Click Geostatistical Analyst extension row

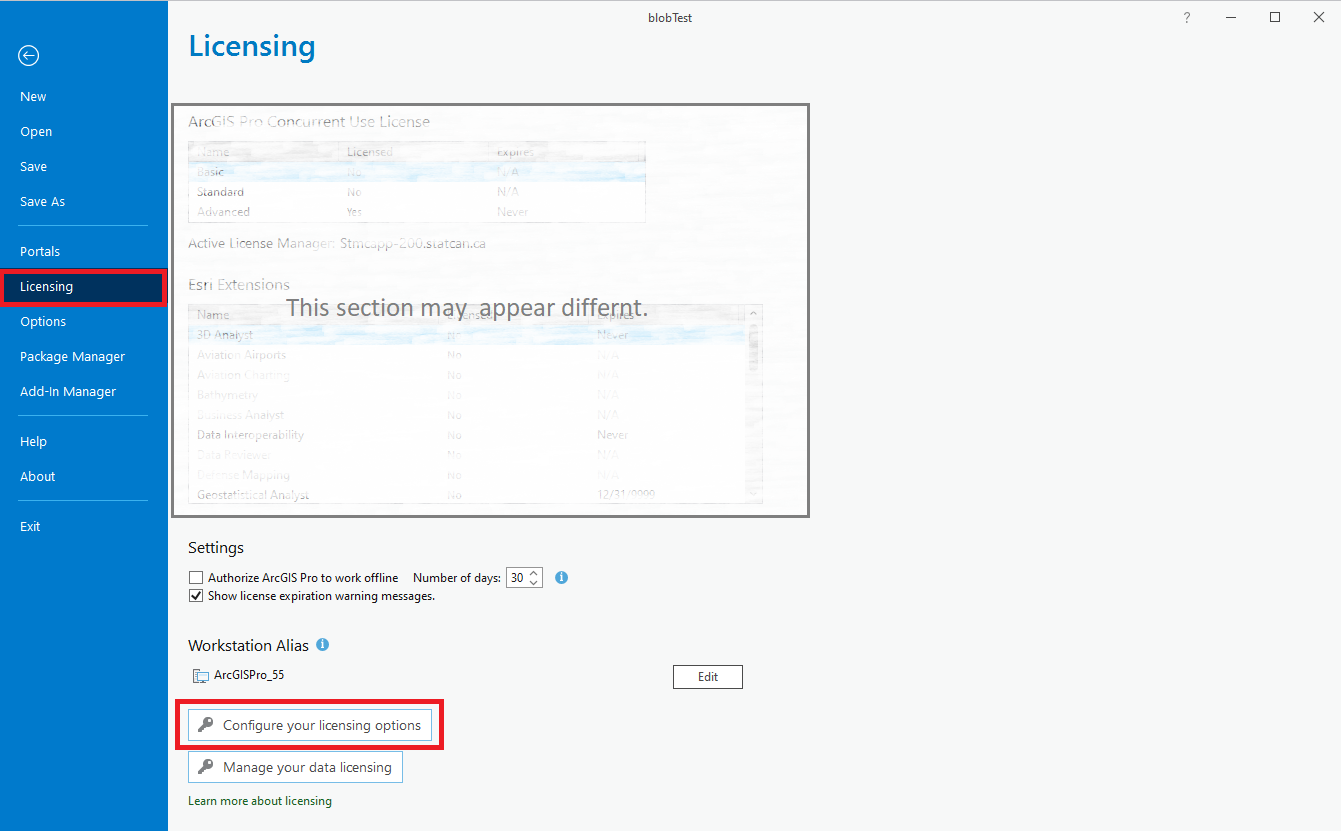(468, 495)
